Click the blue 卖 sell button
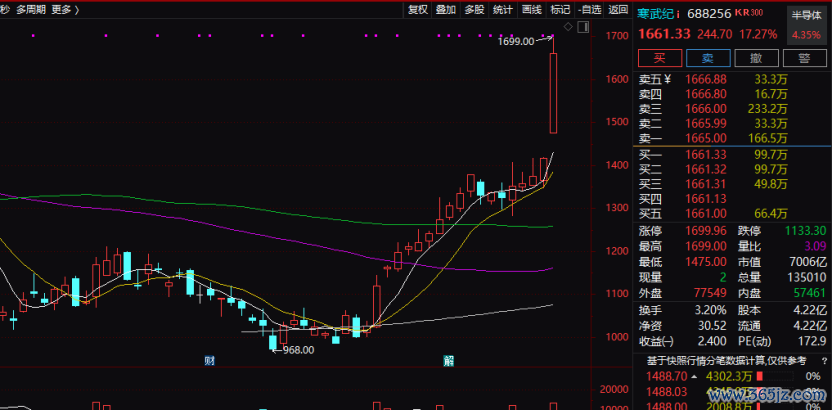832x410 pixels. [708, 58]
